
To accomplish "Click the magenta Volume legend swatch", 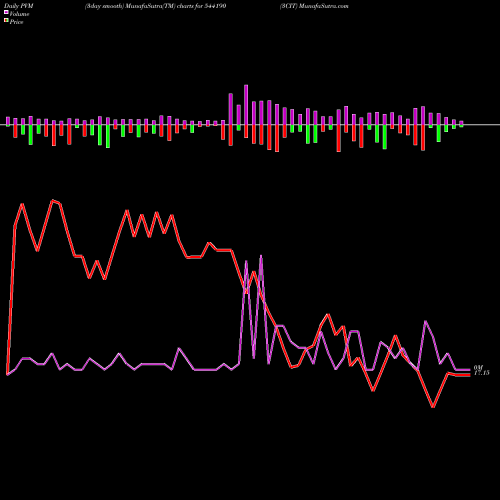I will tap(6, 13).
